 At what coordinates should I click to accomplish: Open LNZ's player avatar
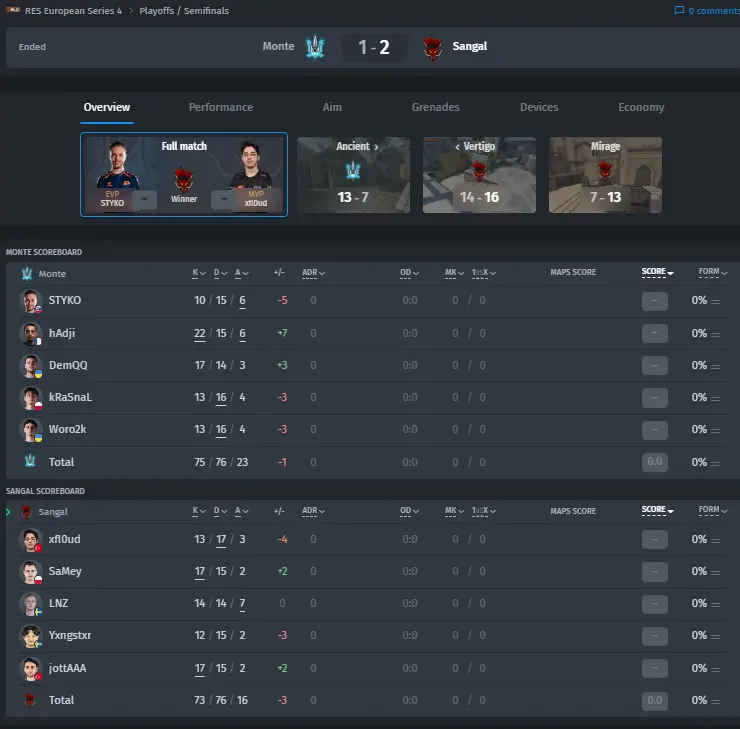click(x=31, y=603)
